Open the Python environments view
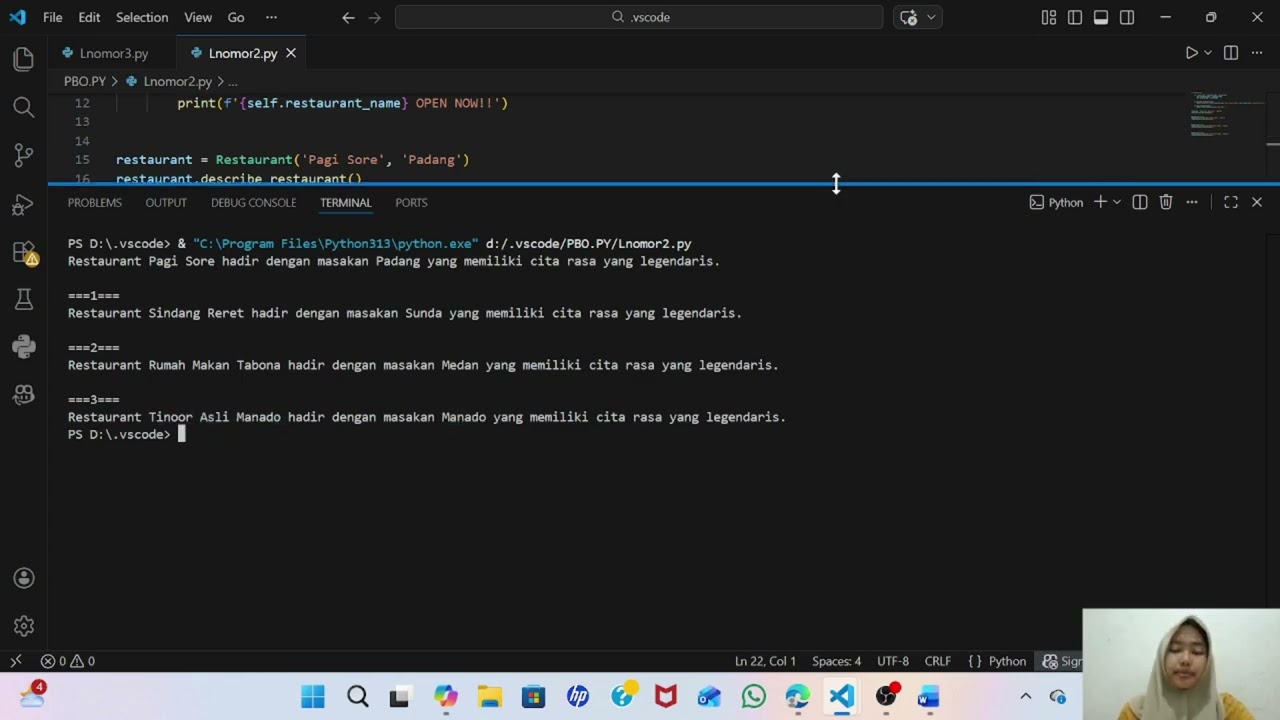 (24, 347)
